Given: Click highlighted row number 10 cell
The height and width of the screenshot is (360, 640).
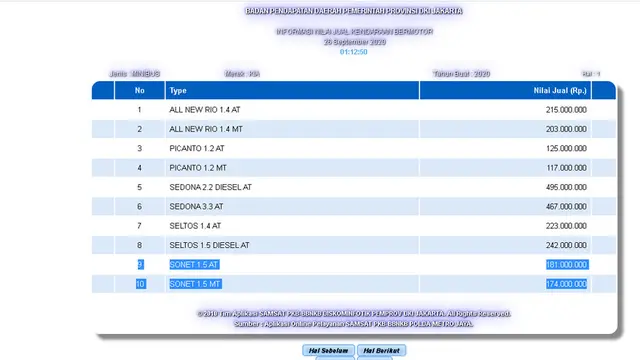Looking at the screenshot, I should pyautogui.click(x=140, y=284).
